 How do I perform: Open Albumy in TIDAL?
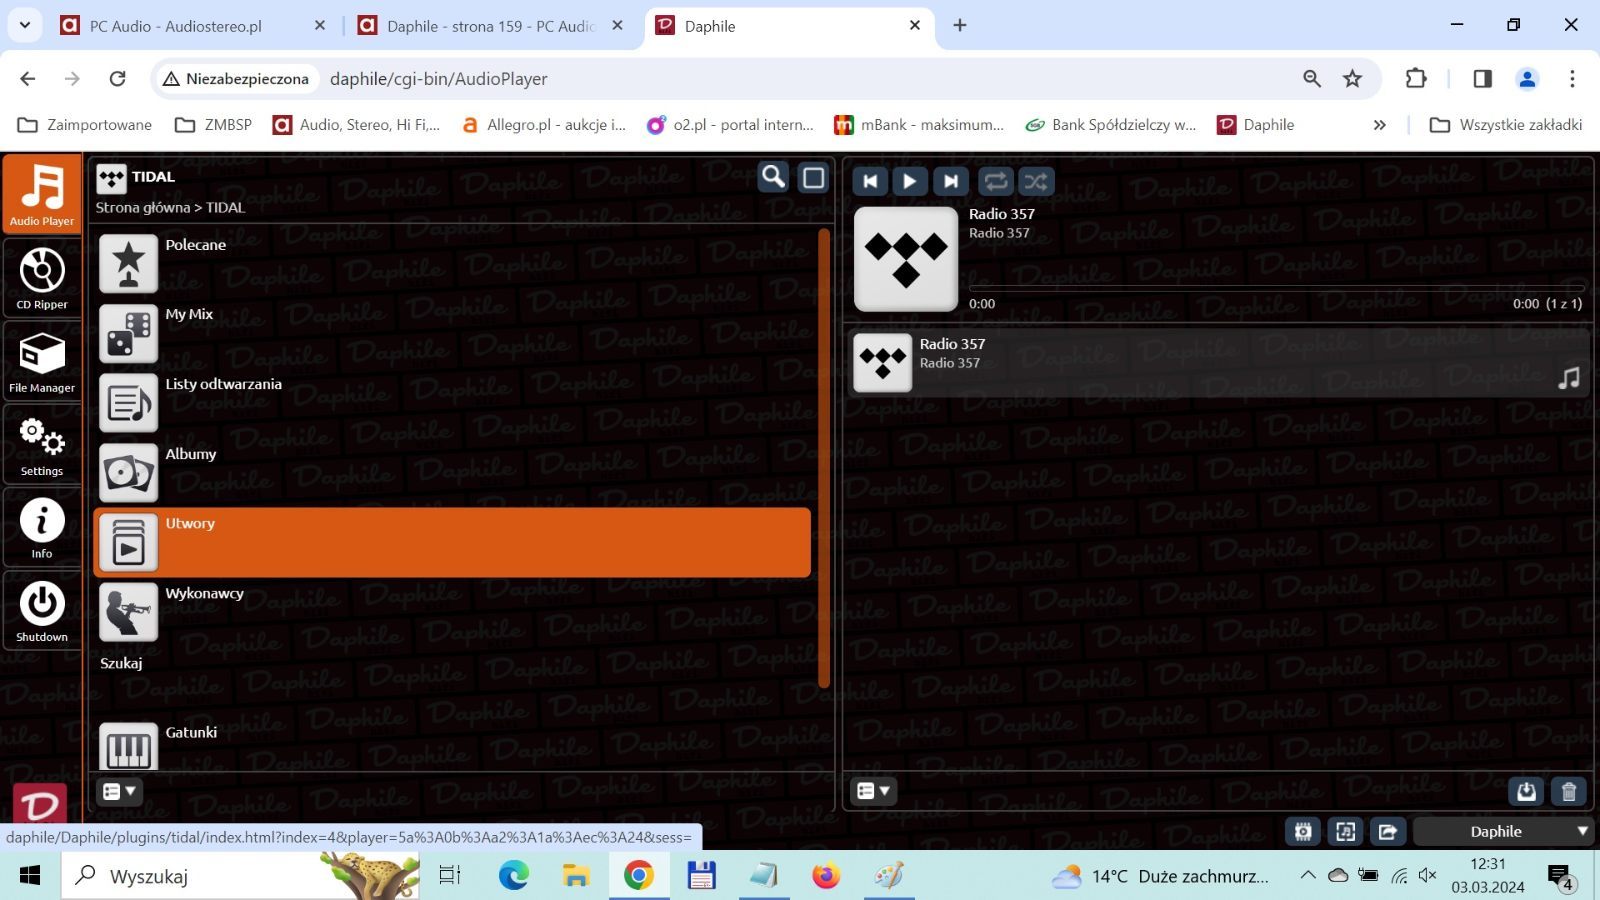coord(452,472)
